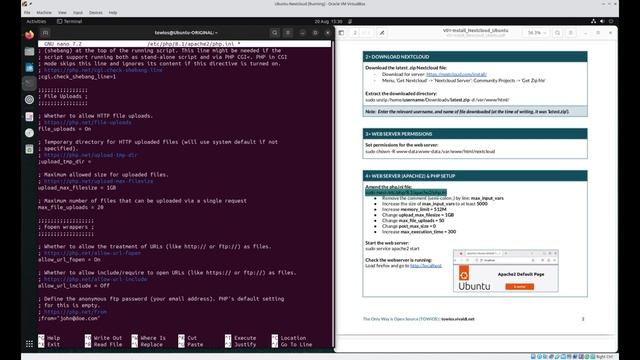Open the zoom level dropdown showing 56.3%

coord(537,33)
